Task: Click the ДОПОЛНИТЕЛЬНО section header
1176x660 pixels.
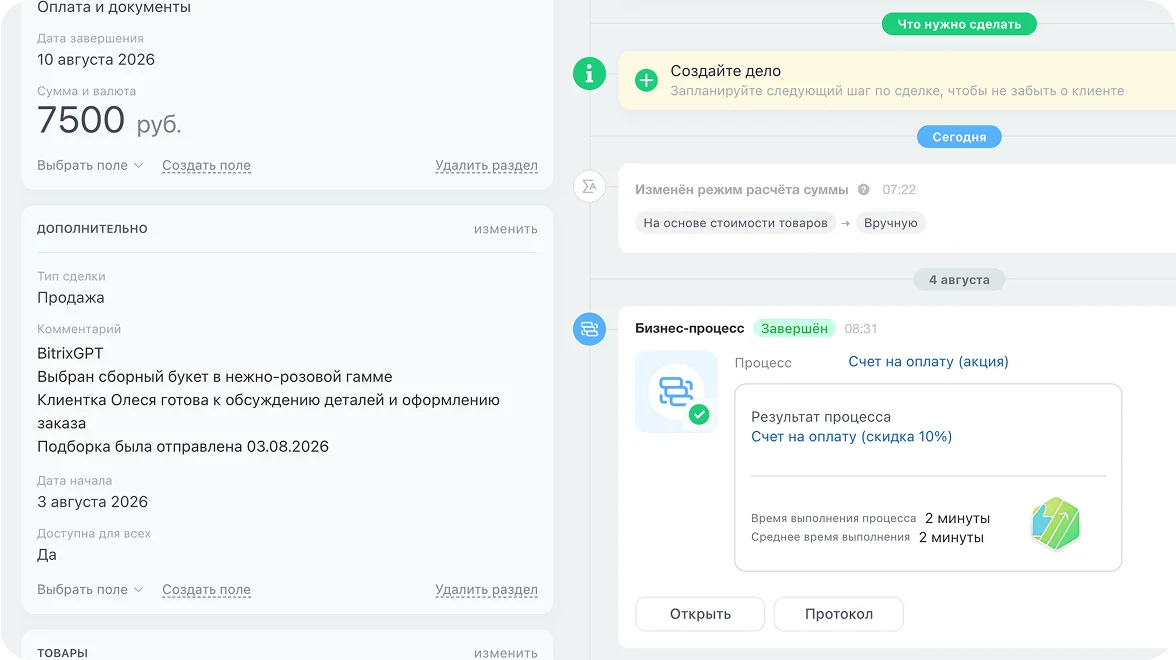Action: click(92, 229)
